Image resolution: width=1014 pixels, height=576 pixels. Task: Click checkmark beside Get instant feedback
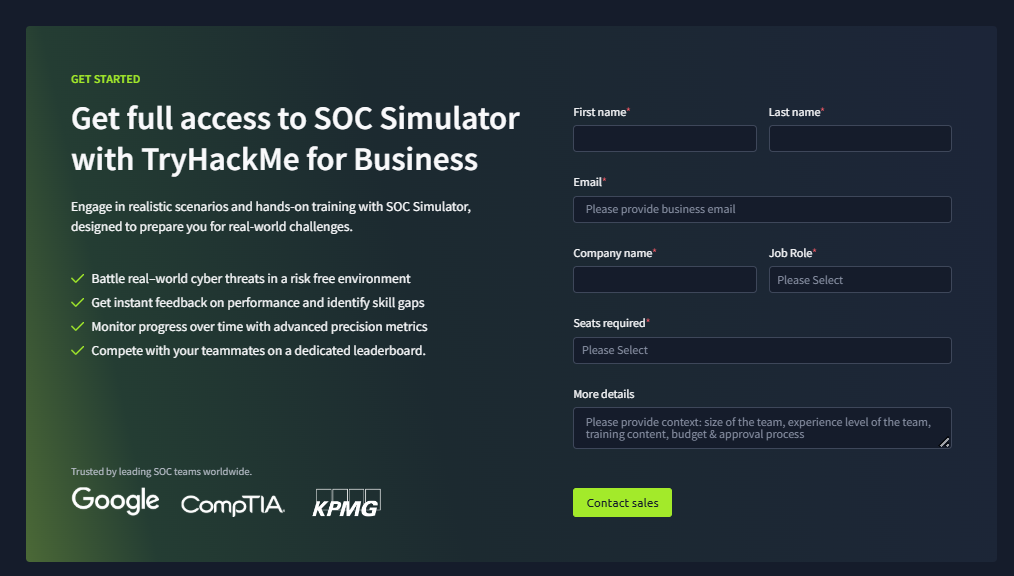click(x=78, y=303)
